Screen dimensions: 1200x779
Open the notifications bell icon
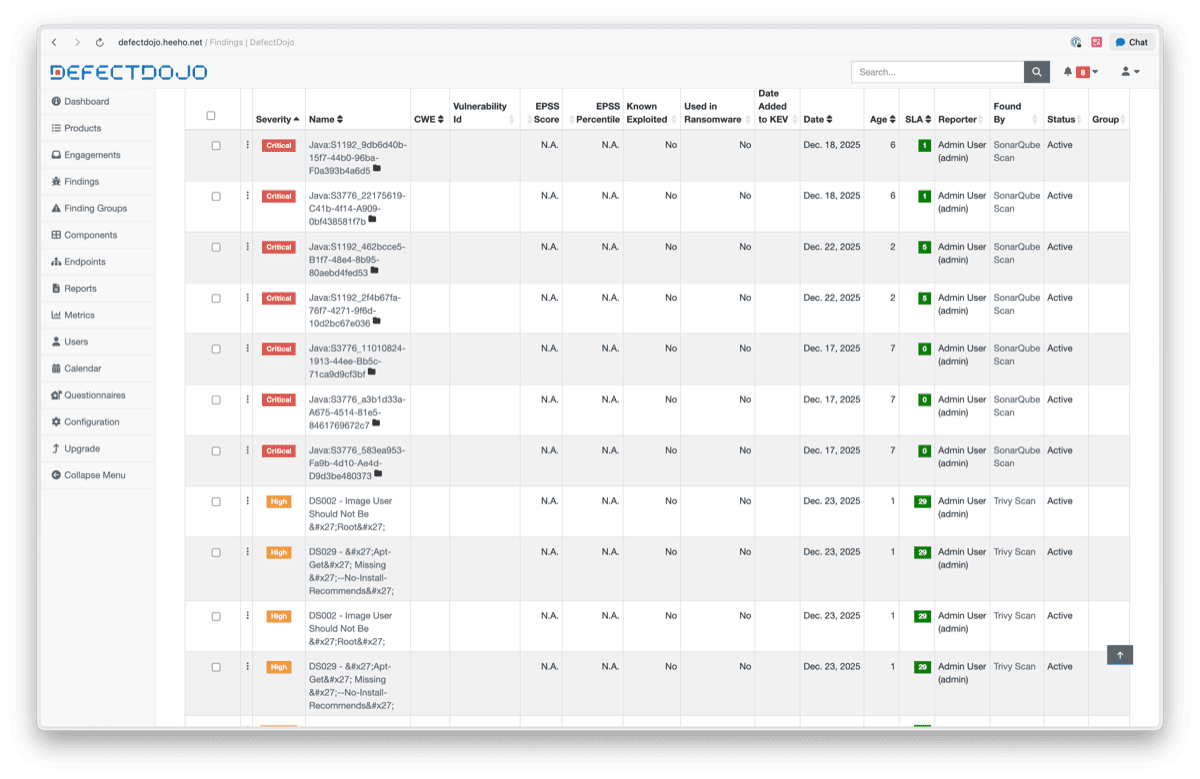(x=1068, y=72)
